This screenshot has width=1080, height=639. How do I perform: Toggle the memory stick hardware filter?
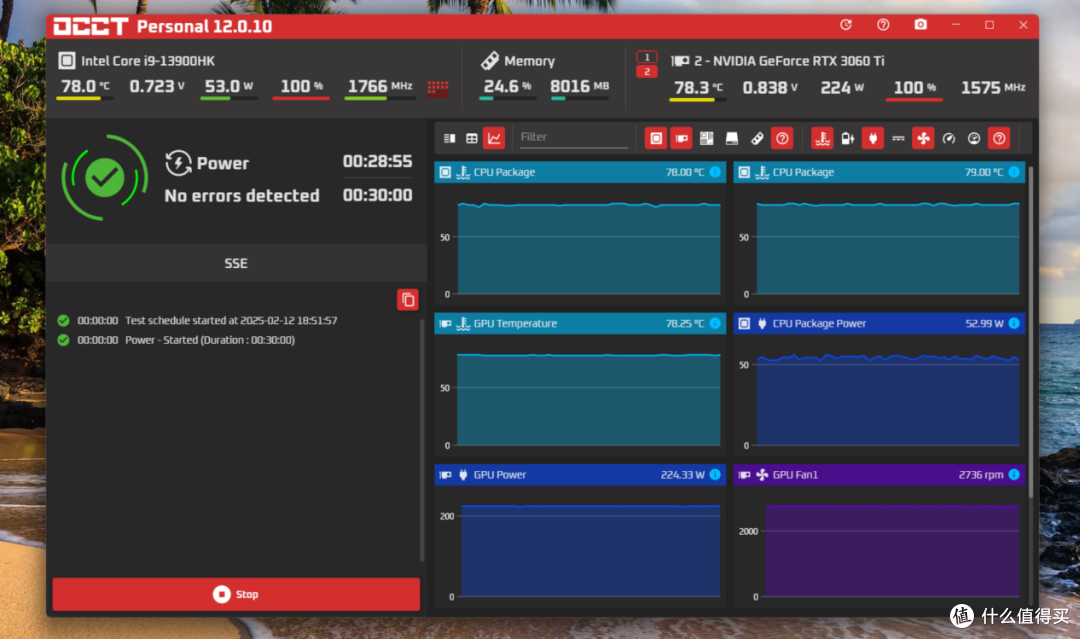tap(757, 138)
